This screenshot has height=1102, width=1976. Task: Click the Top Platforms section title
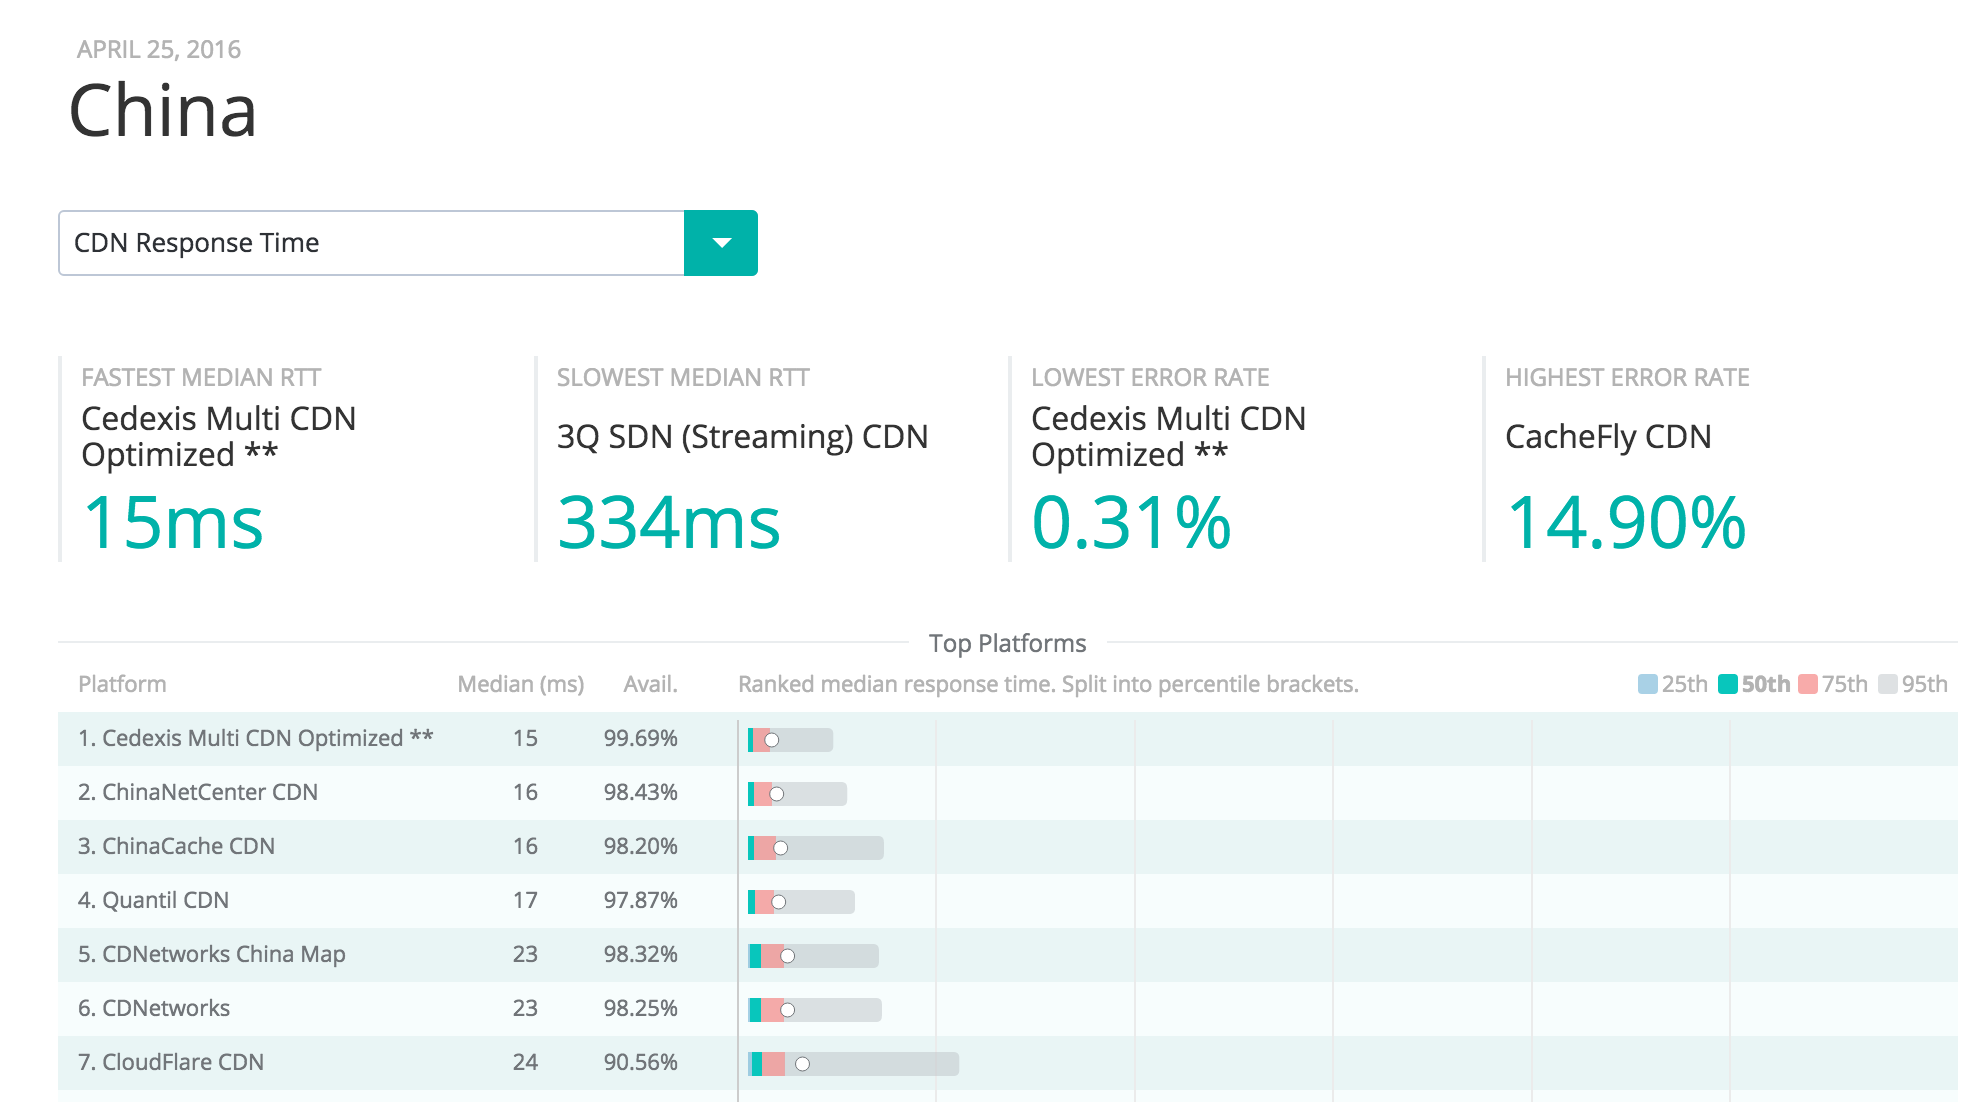coord(1007,643)
